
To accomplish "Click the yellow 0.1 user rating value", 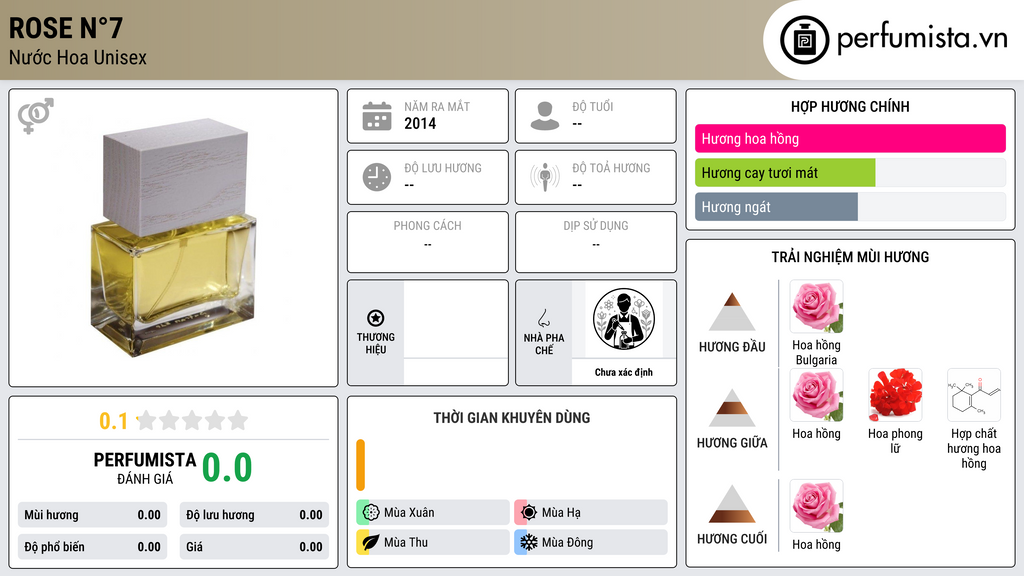I will coord(114,421).
